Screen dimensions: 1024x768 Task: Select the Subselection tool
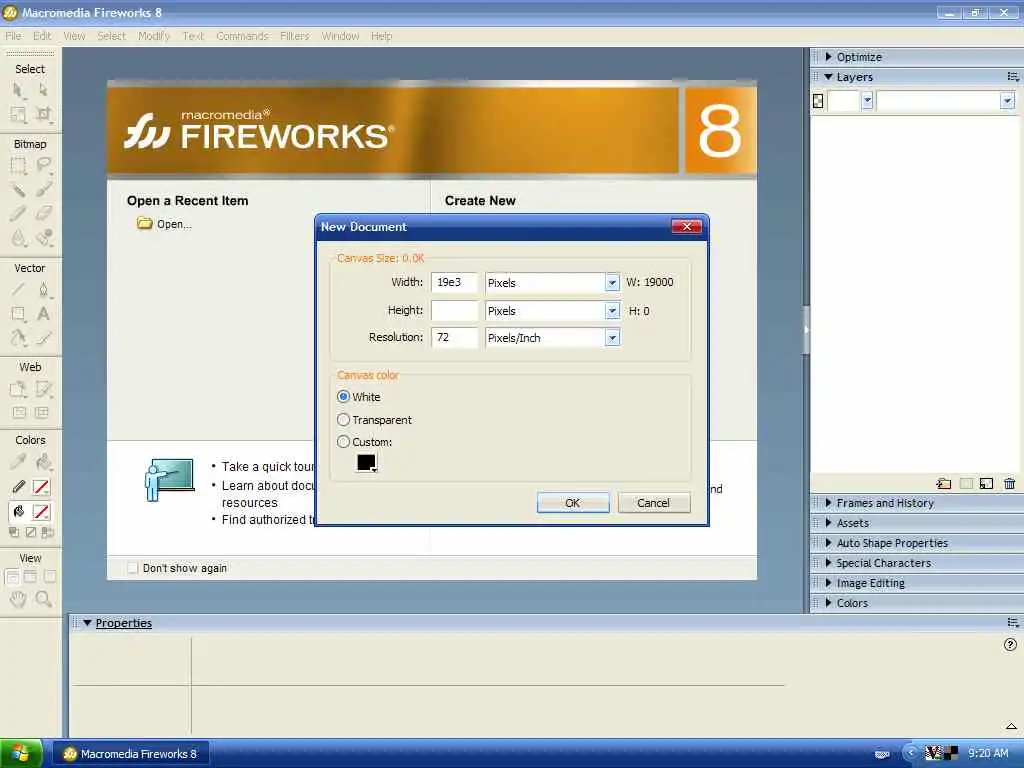tap(43, 90)
